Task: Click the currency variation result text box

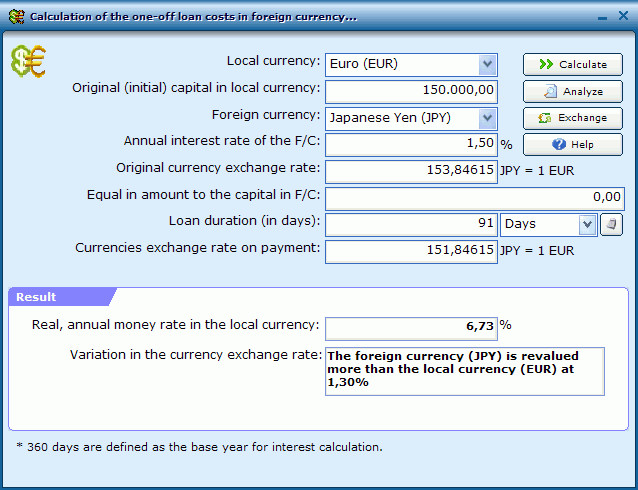Action: 465,371
